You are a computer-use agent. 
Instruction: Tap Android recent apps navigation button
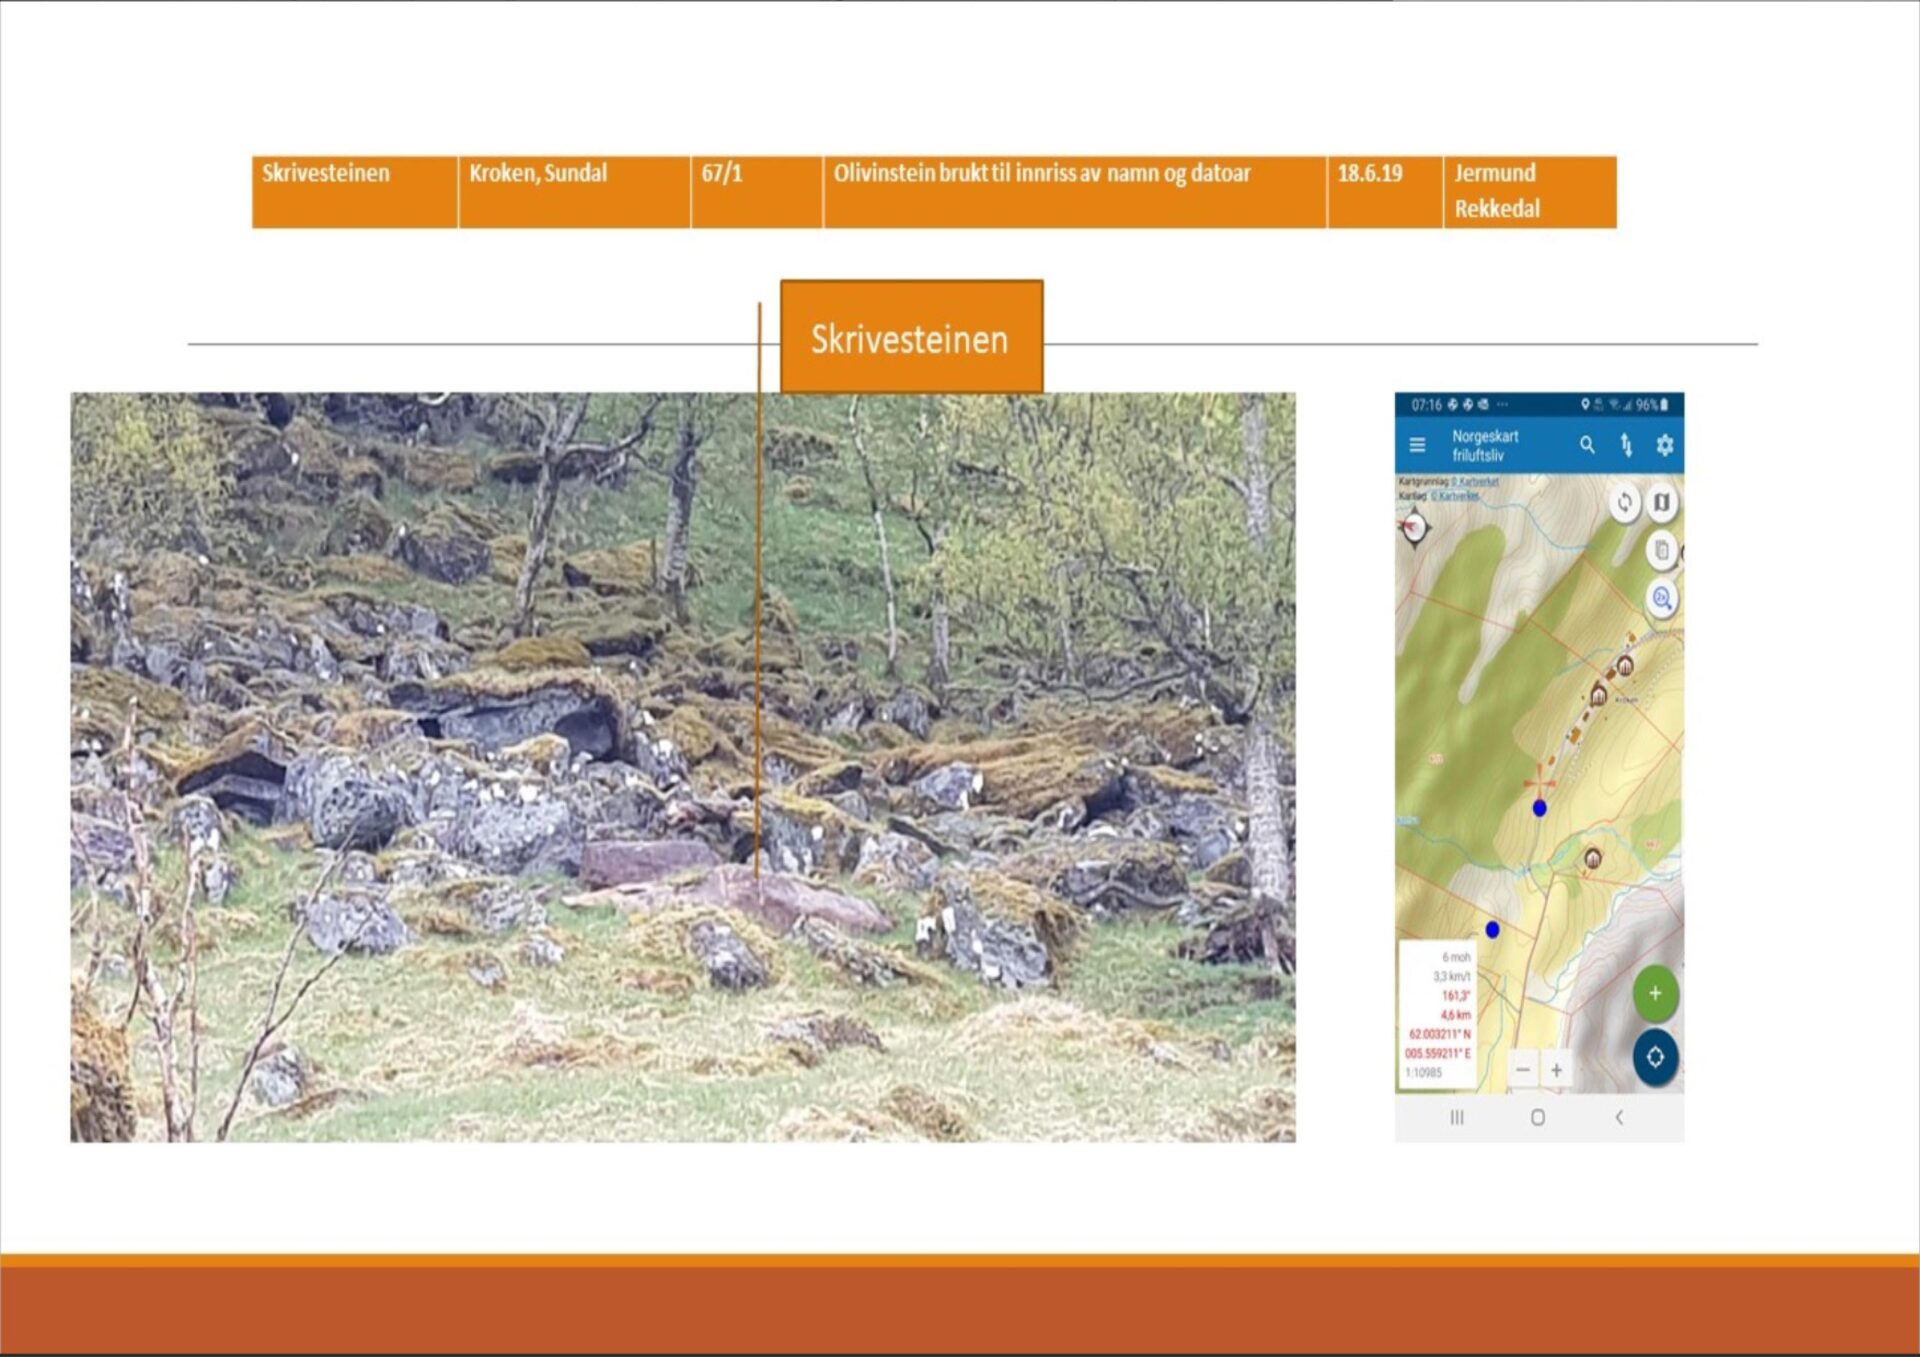click(1457, 1117)
